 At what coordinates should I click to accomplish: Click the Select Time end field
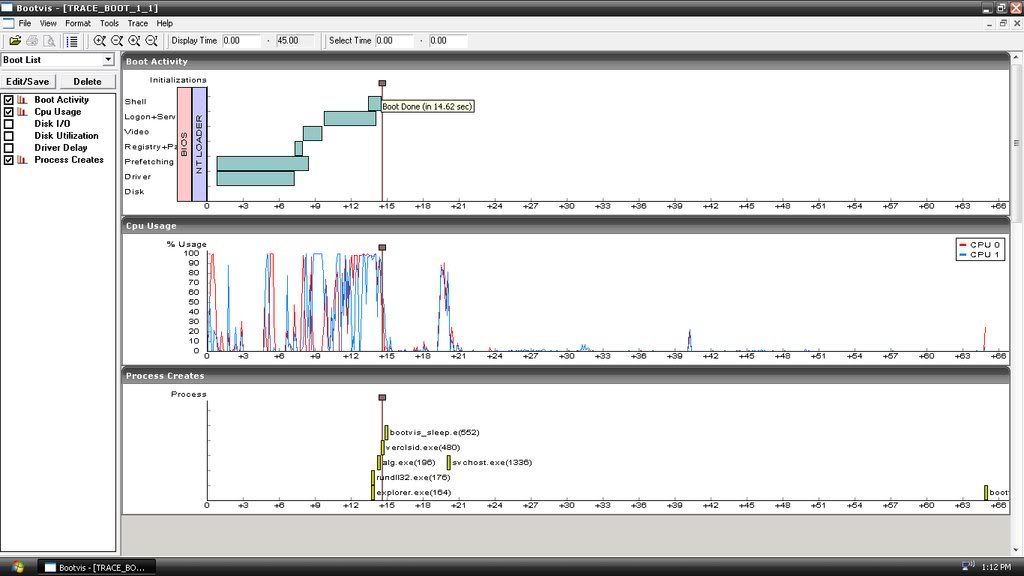pyautogui.click(x=447, y=40)
